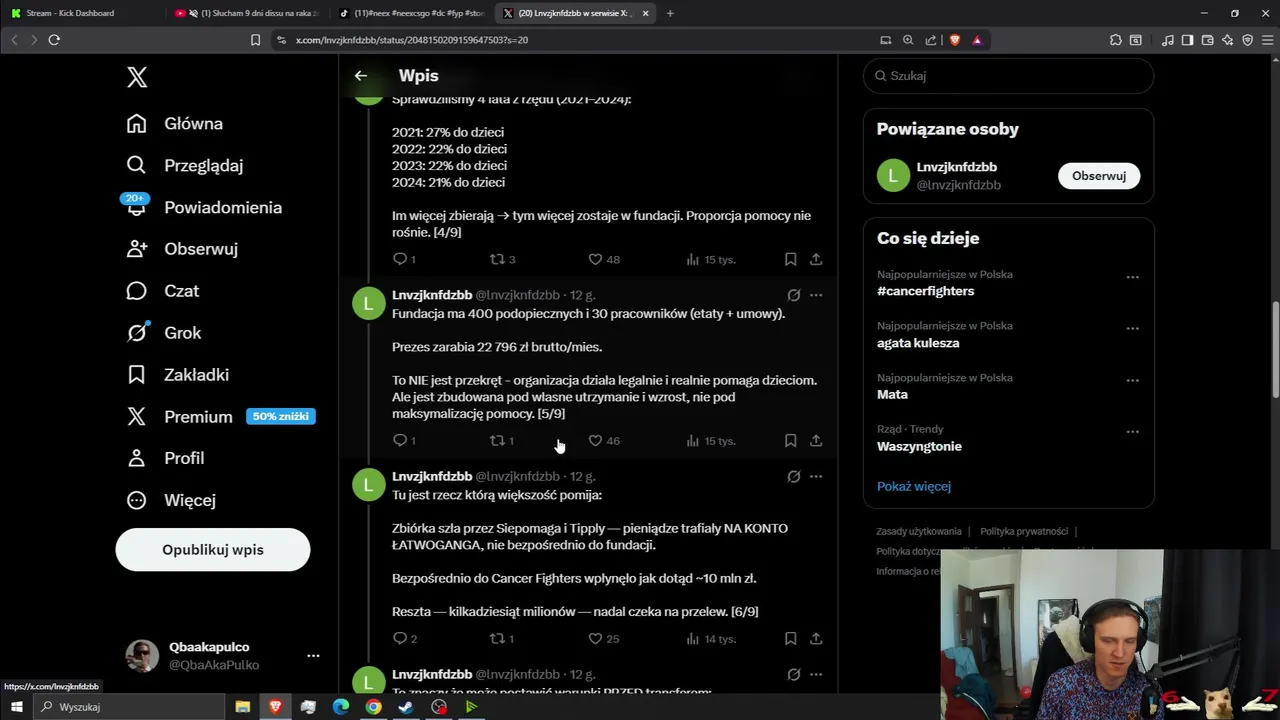Viewport: 1280px width, 720px height.
Task: Click the Qbaakapulco account avatar
Action: click(x=142, y=656)
